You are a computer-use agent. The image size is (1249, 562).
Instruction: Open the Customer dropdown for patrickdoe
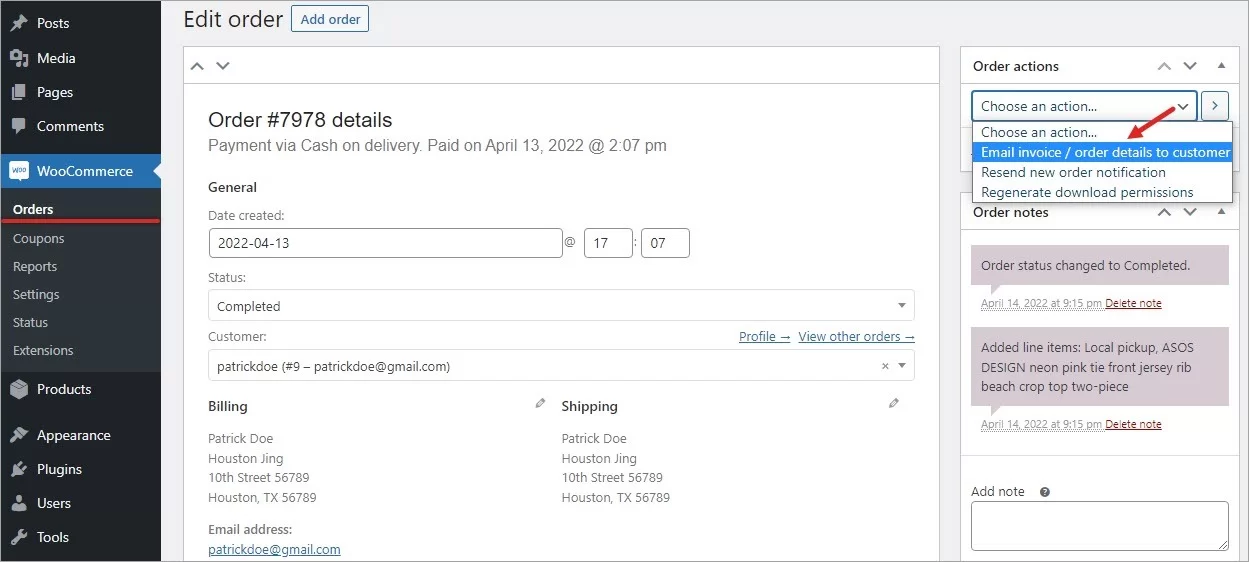click(560, 367)
